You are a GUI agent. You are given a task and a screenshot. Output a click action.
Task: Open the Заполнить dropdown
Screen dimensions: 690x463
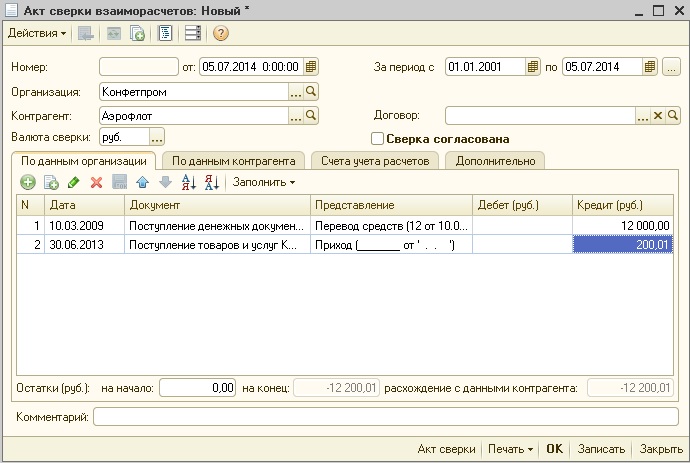(264, 182)
